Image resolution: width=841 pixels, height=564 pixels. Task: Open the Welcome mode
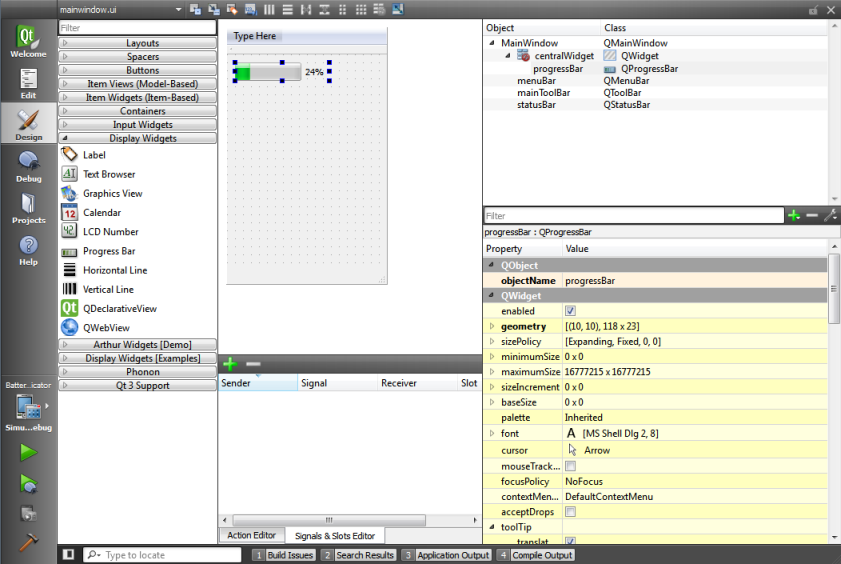pyautogui.click(x=28, y=42)
